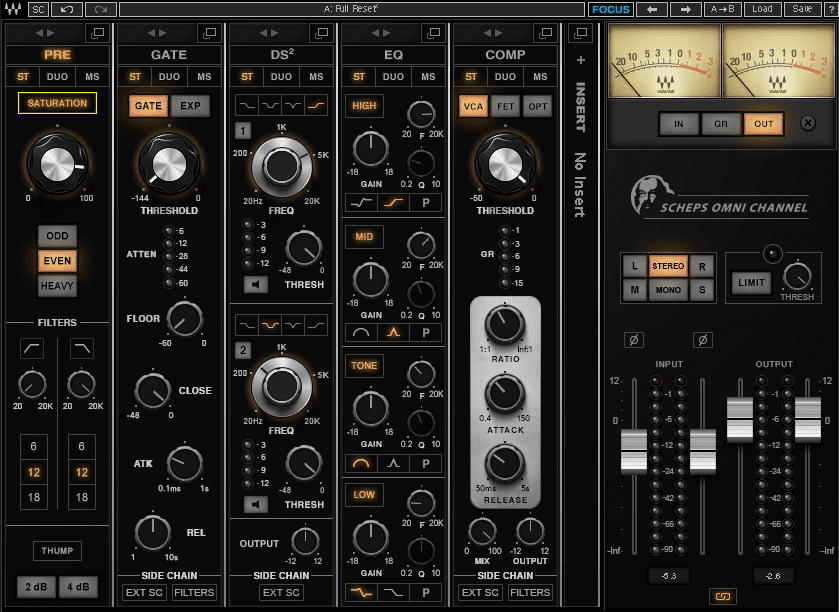Expand the GATE module window
The height and width of the screenshot is (612, 839).
[210, 33]
